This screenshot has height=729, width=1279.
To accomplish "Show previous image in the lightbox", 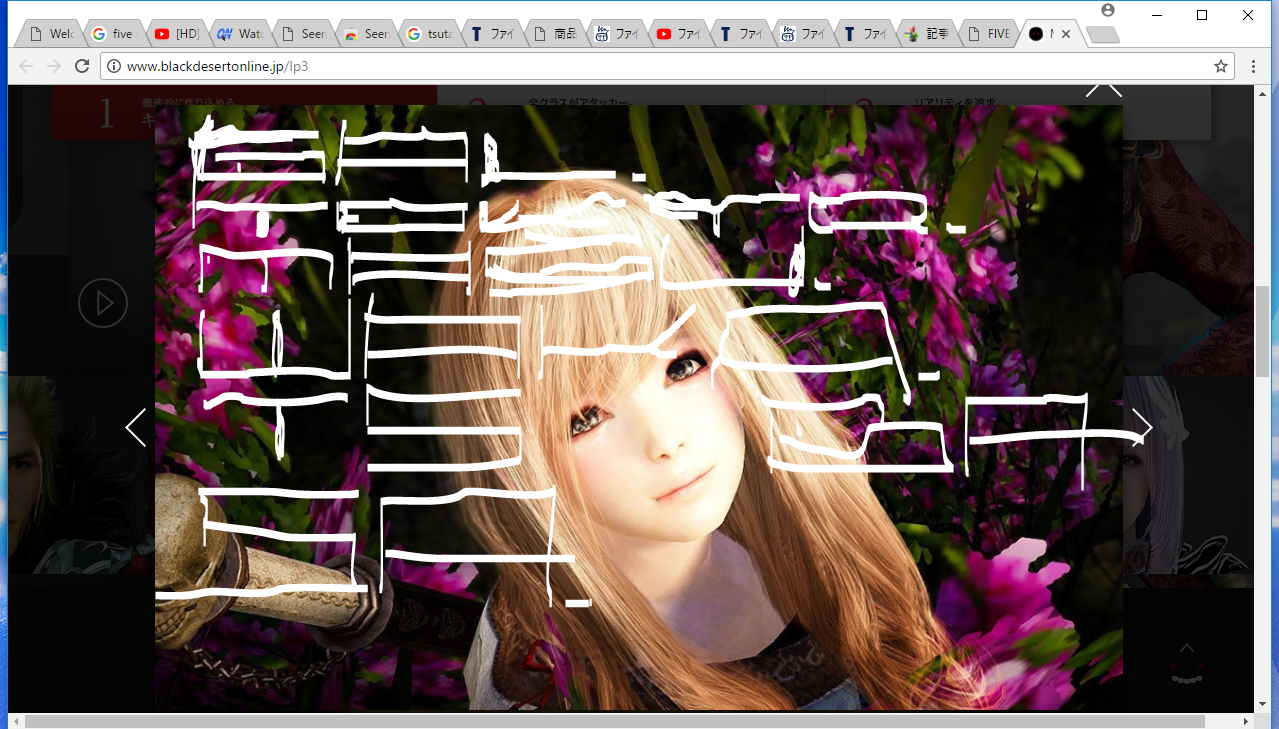I will pos(136,427).
